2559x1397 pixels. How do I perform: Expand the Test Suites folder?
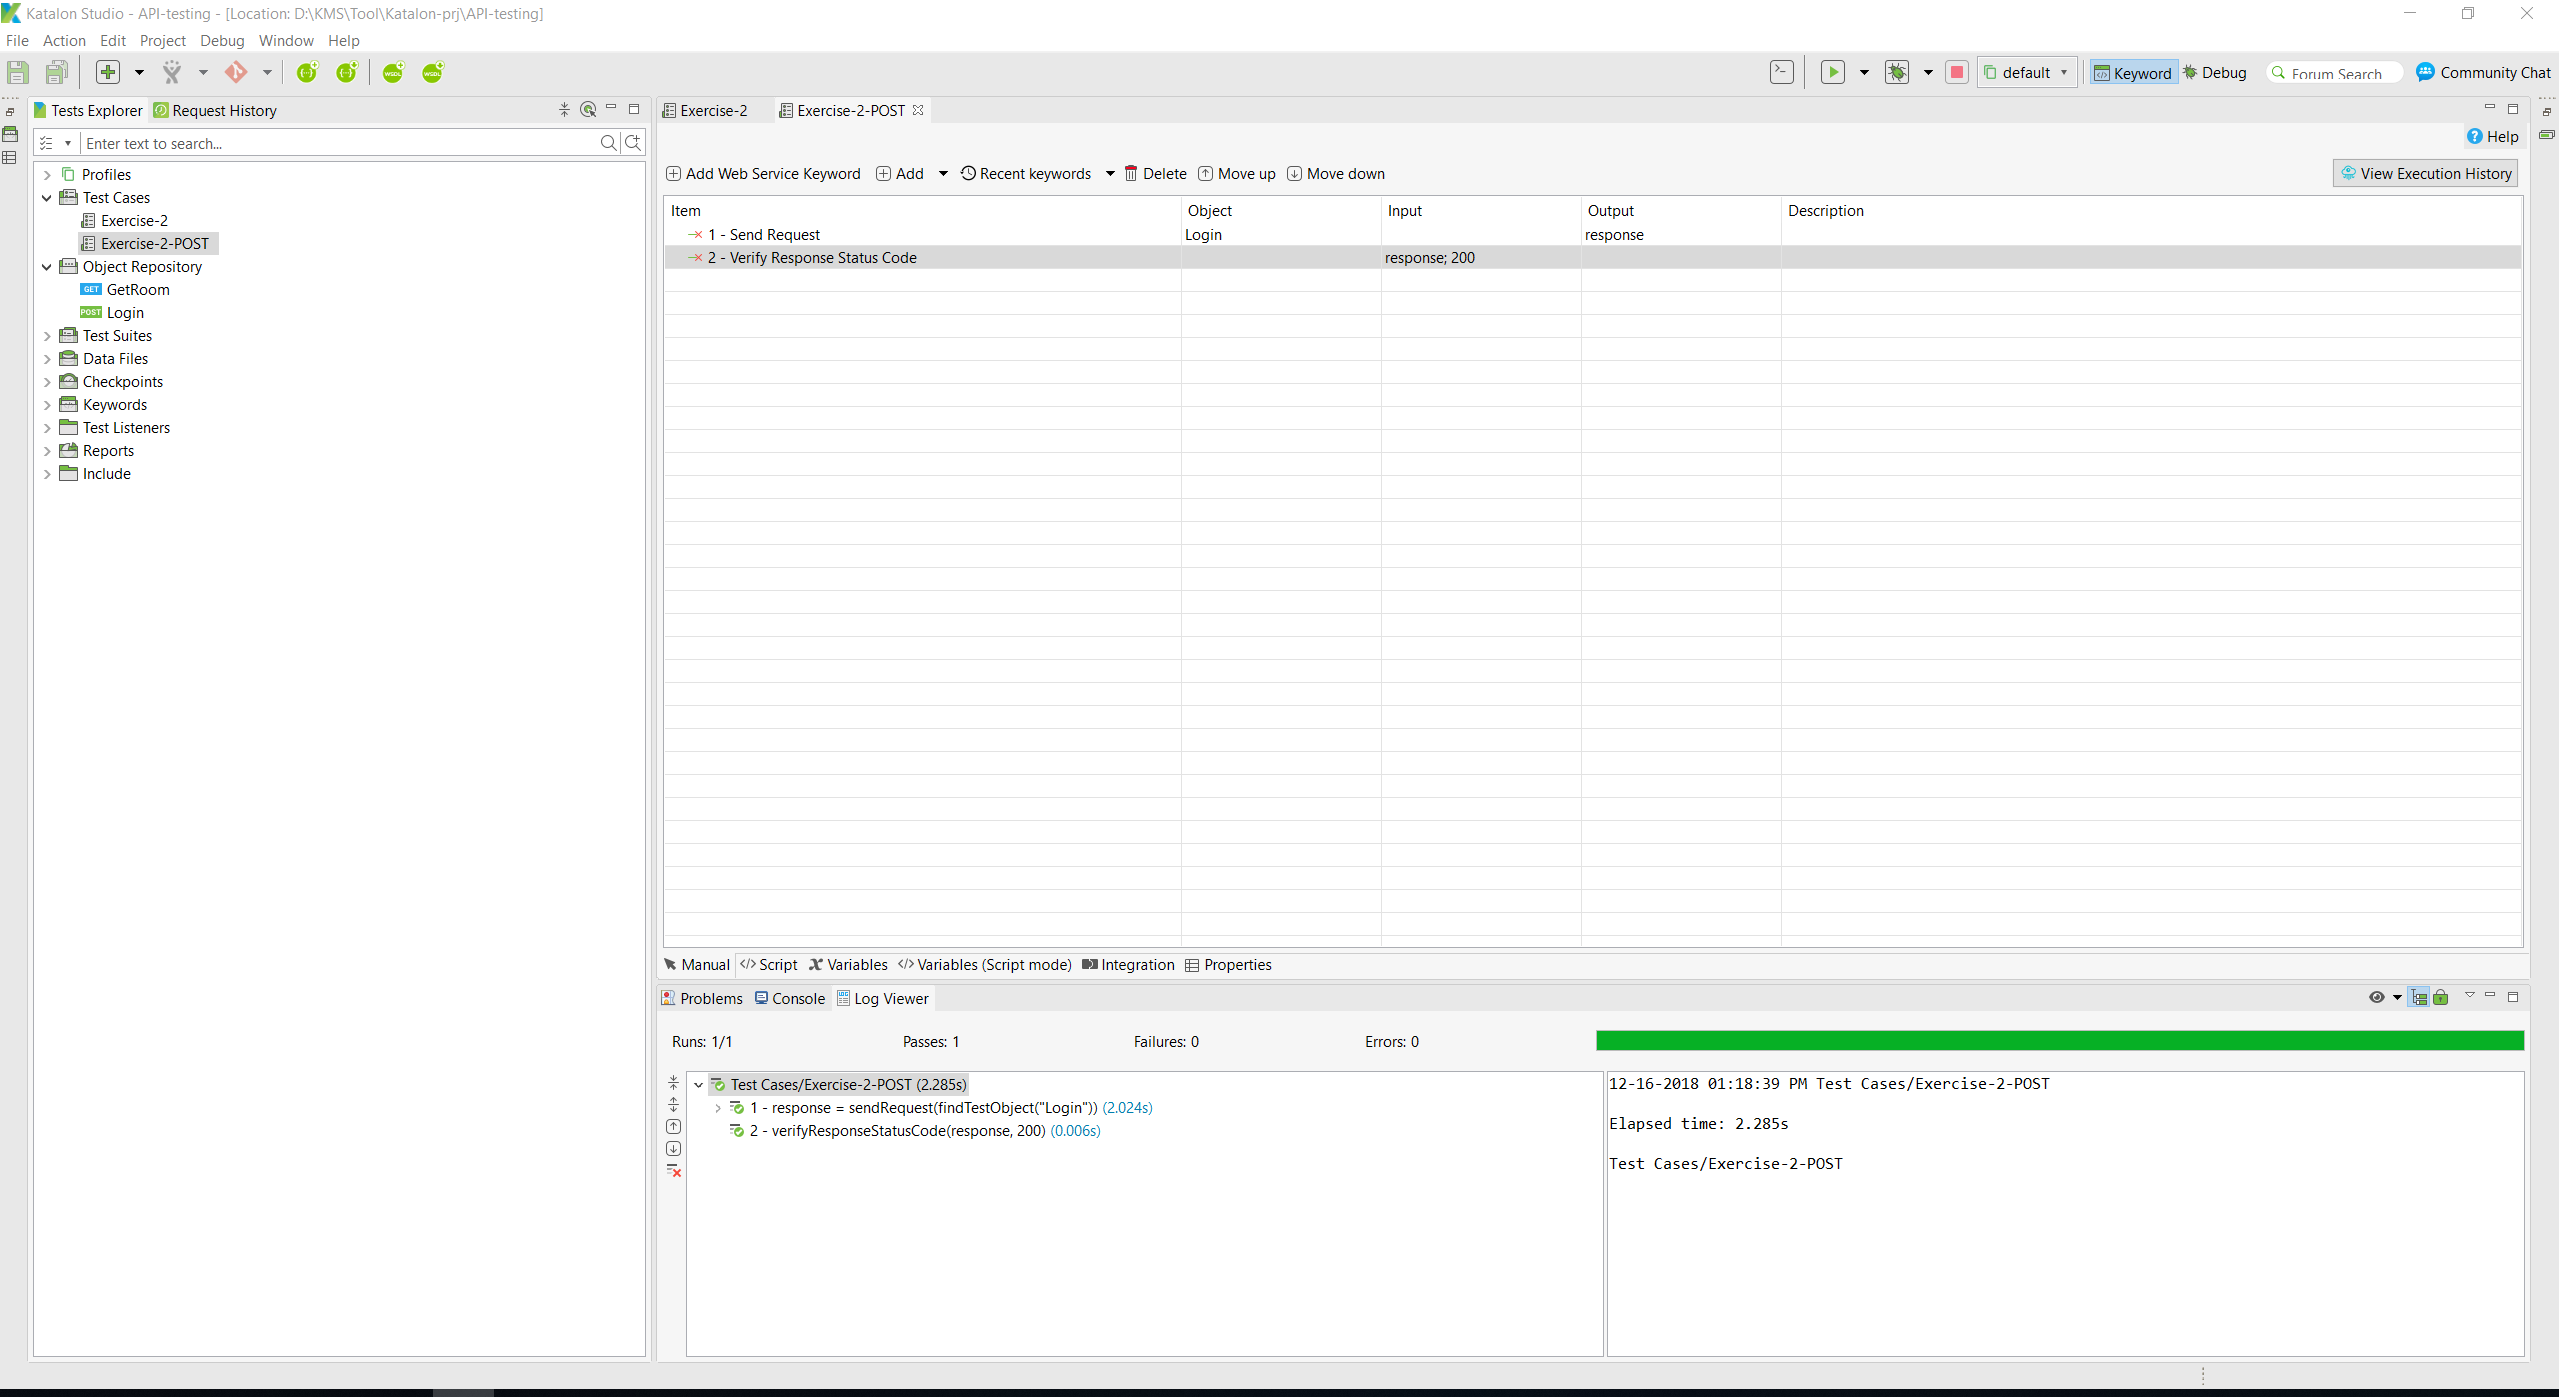[47, 336]
